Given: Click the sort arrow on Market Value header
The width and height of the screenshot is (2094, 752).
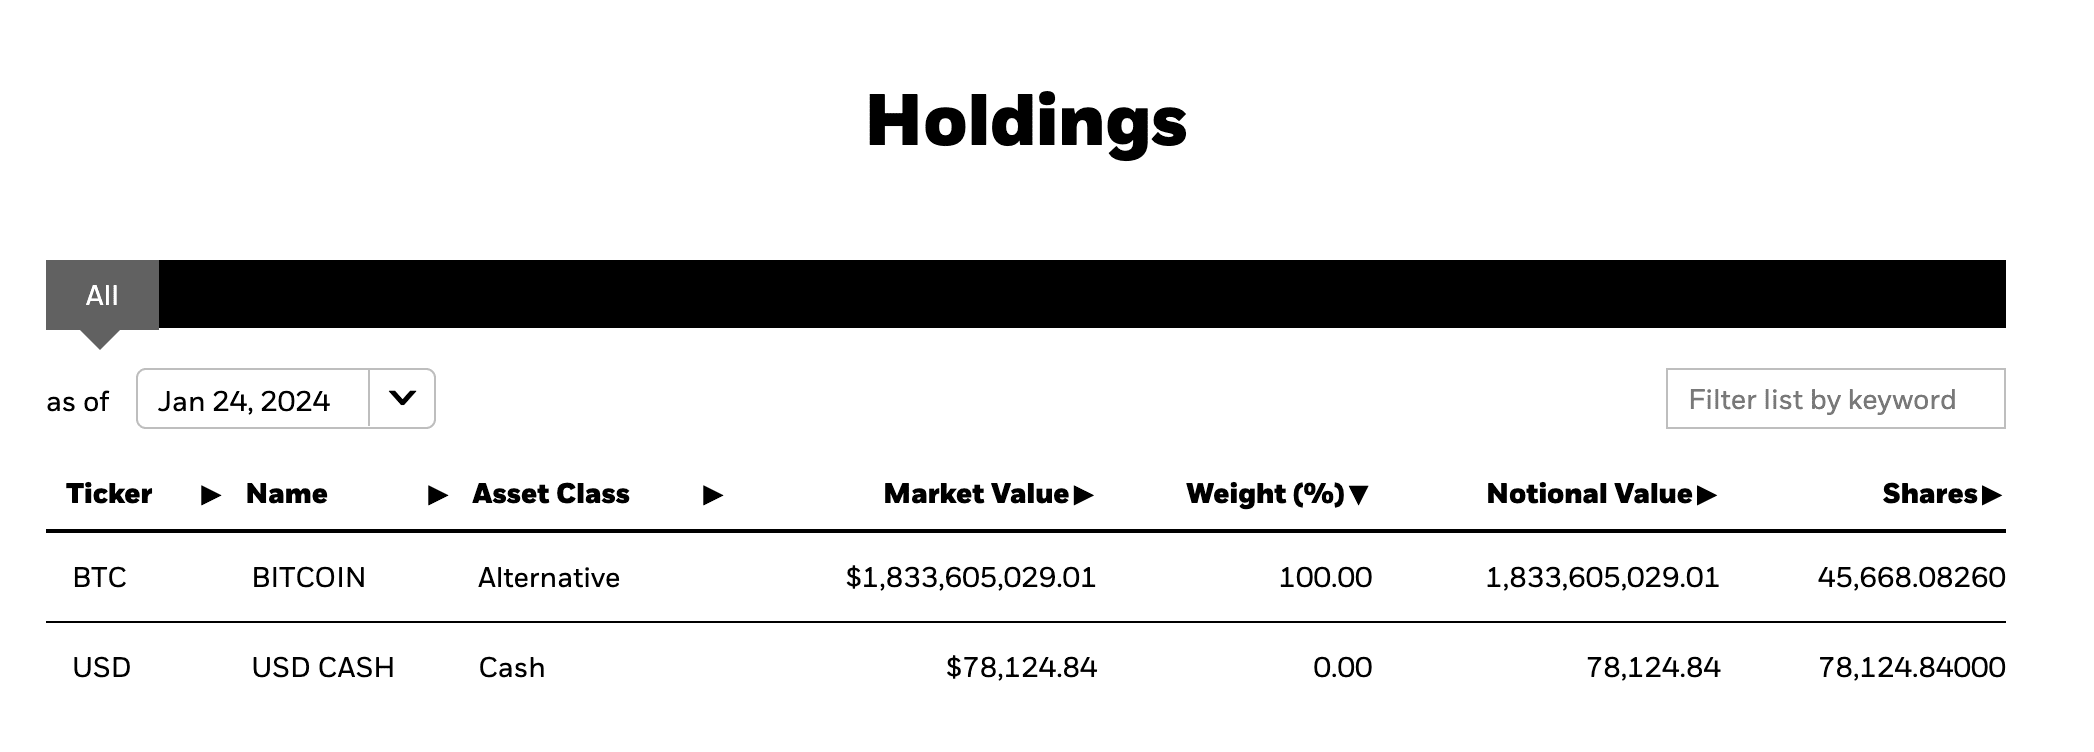Looking at the screenshot, I should 1084,493.
